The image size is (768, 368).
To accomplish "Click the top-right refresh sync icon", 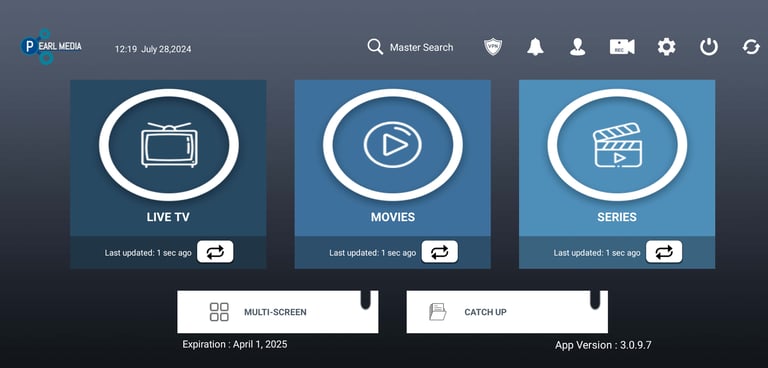I will [x=751, y=47].
